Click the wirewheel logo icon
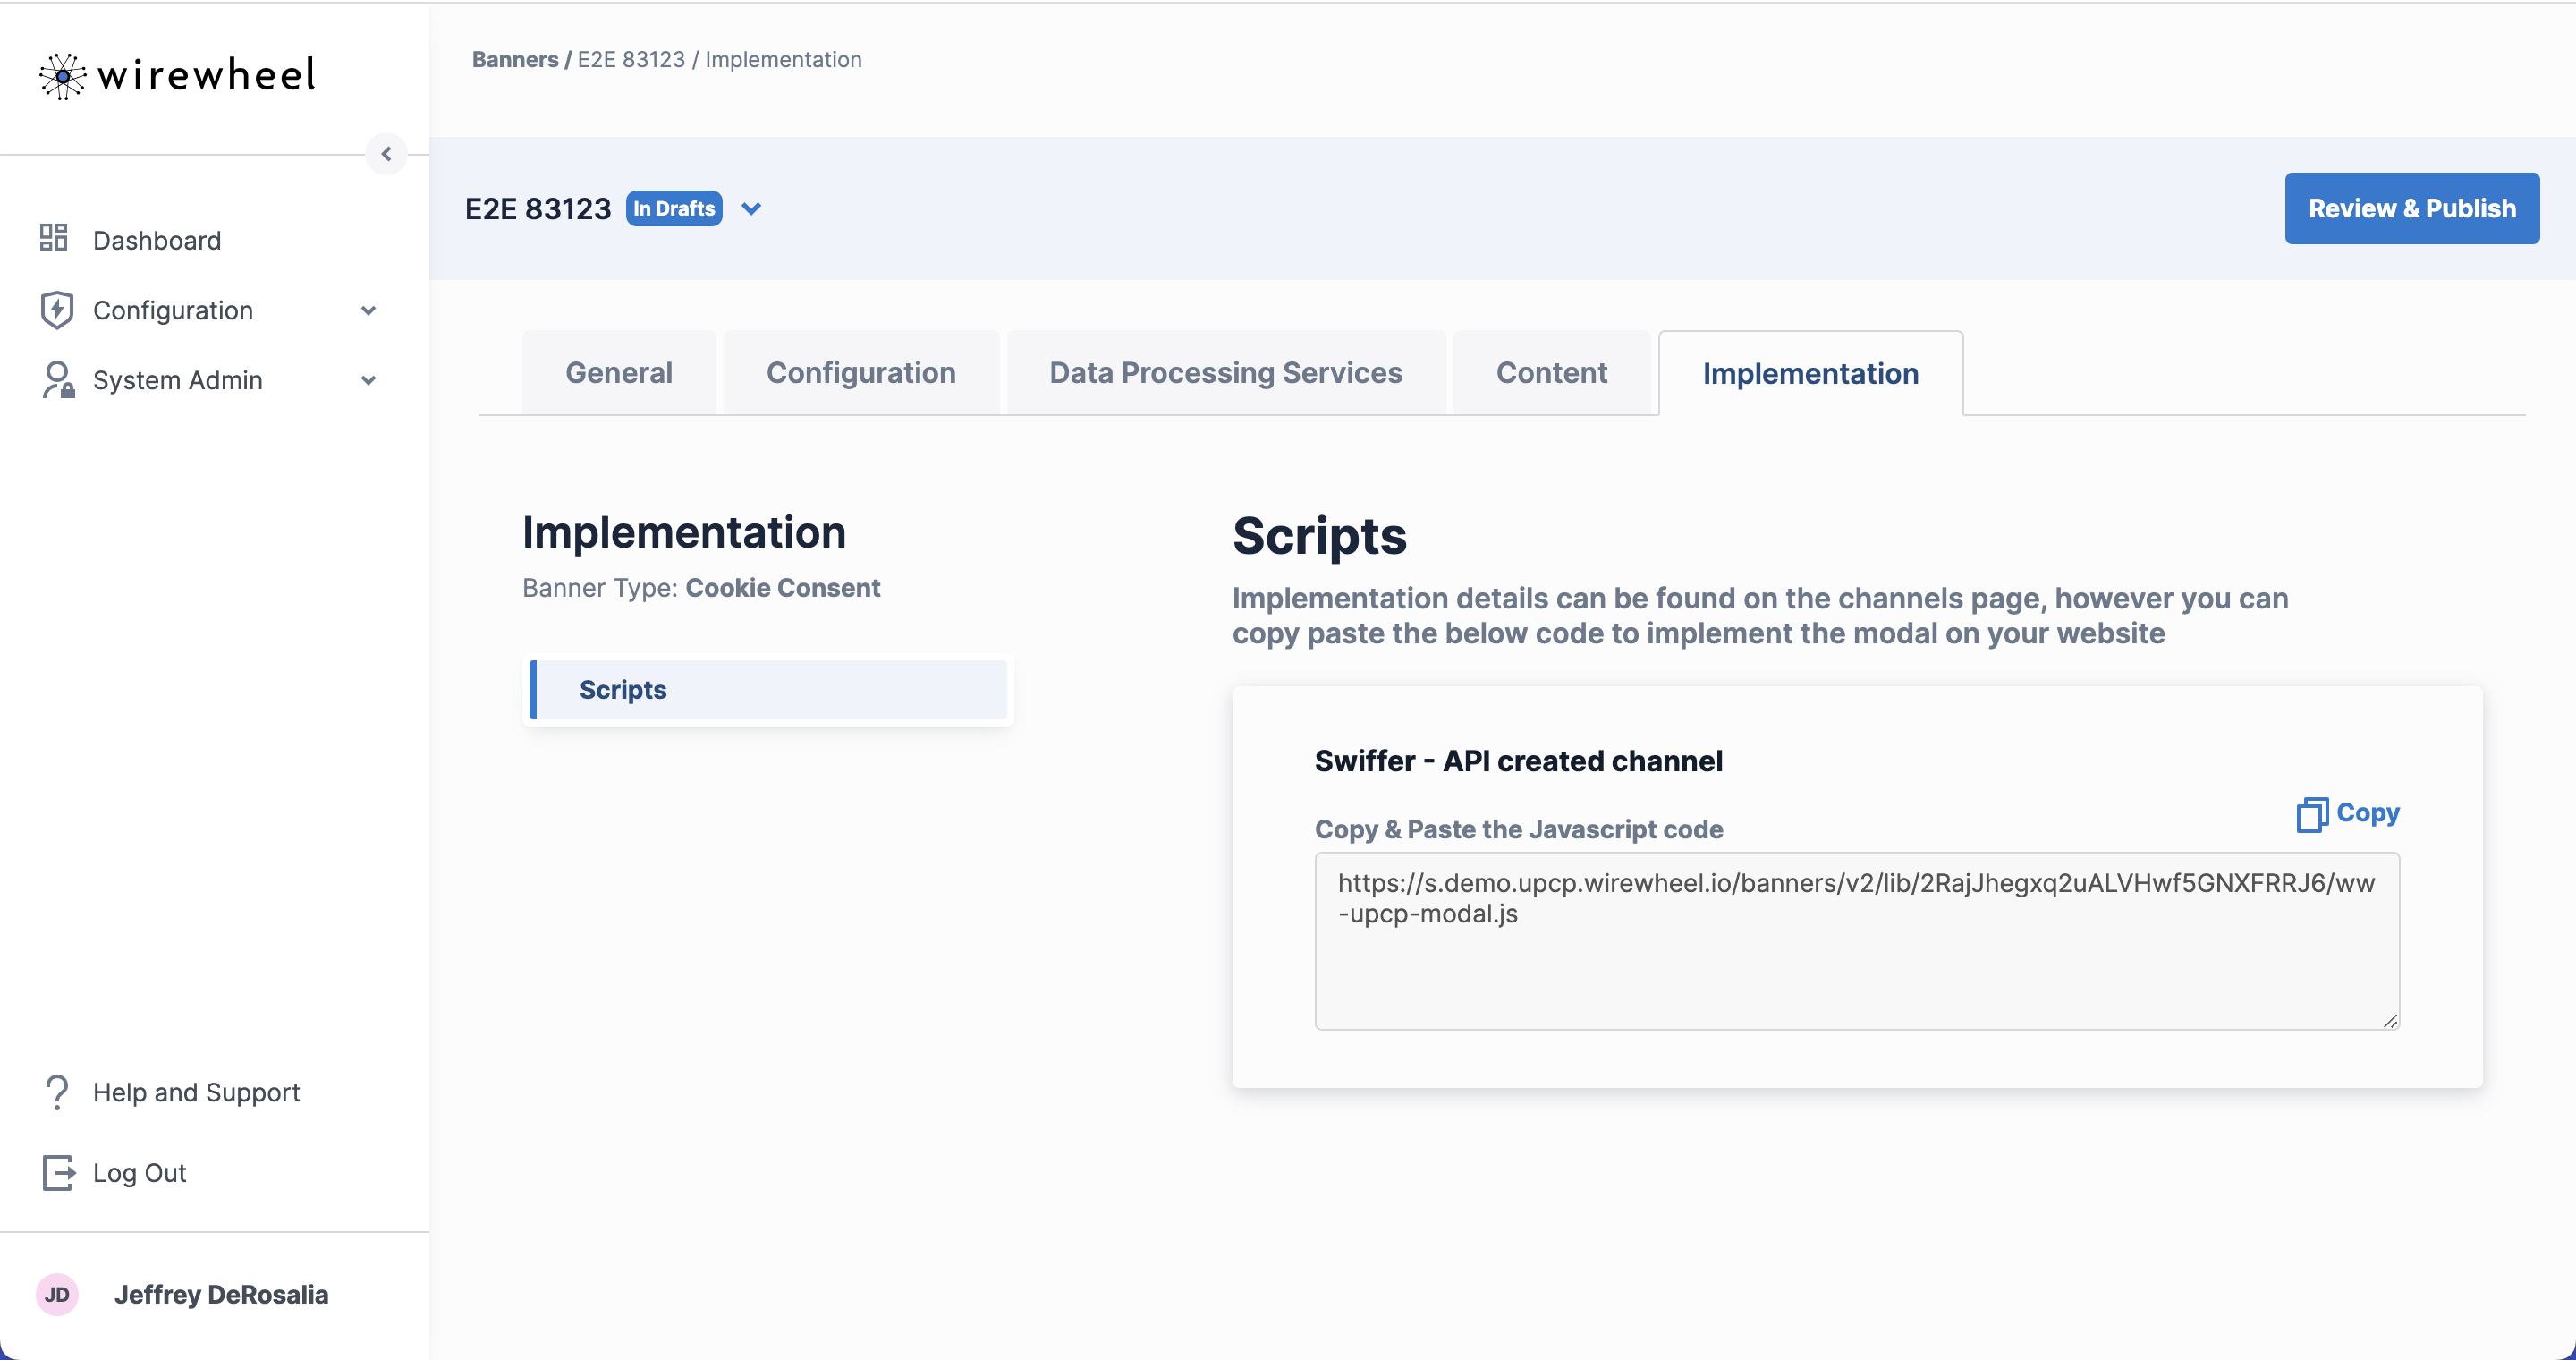This screenshot has width=2576, height=1360. (x=62, y=76)
